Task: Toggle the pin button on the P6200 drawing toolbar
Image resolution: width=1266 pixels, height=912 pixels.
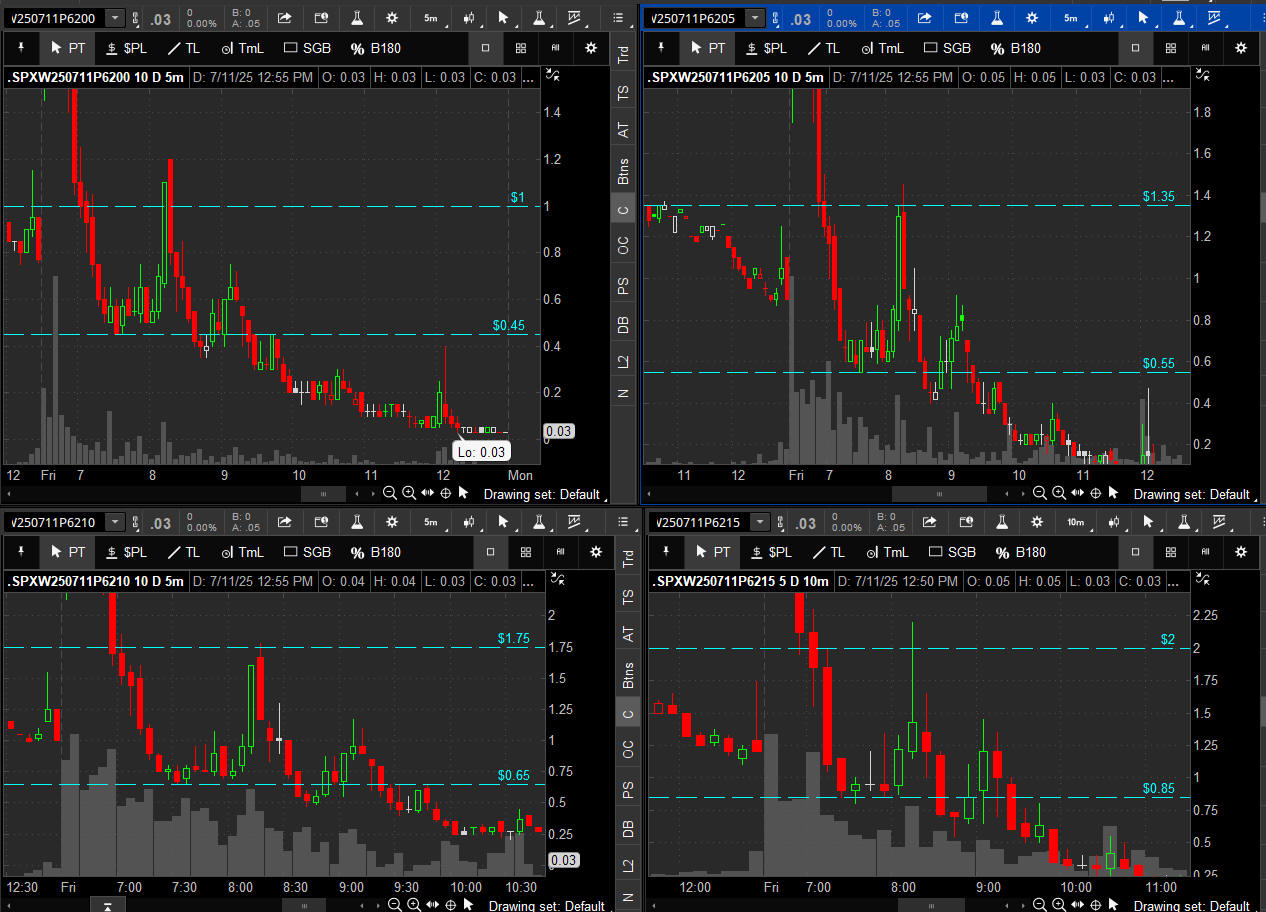Action: click(x=22, y=48)
